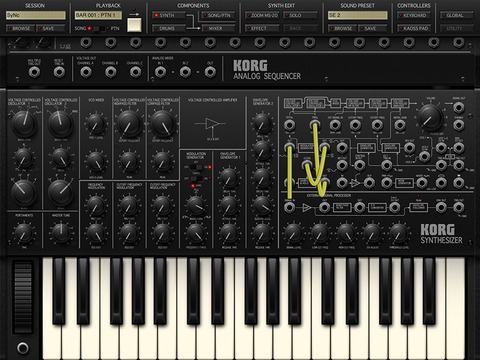Adjust the Envelope Generator 2 sustain level knob
Image resolution: width=480 pixels, height=360 pixels.
click(x=262, y=206)
